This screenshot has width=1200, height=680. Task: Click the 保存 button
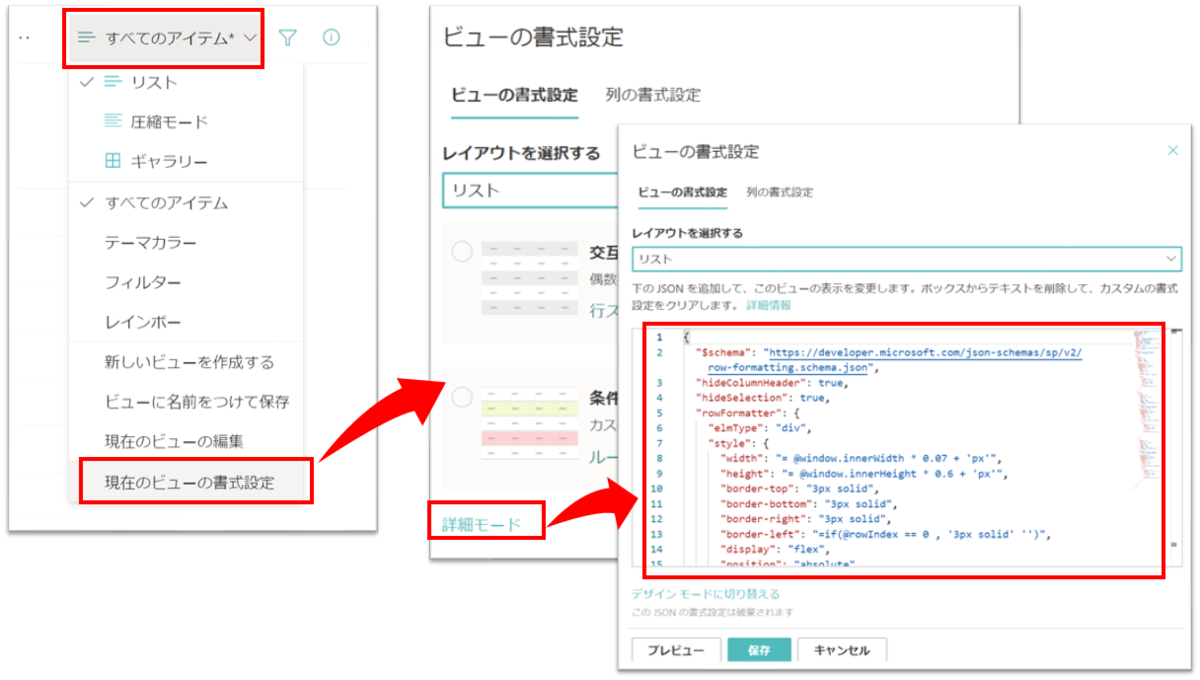[x=761, y=650]
